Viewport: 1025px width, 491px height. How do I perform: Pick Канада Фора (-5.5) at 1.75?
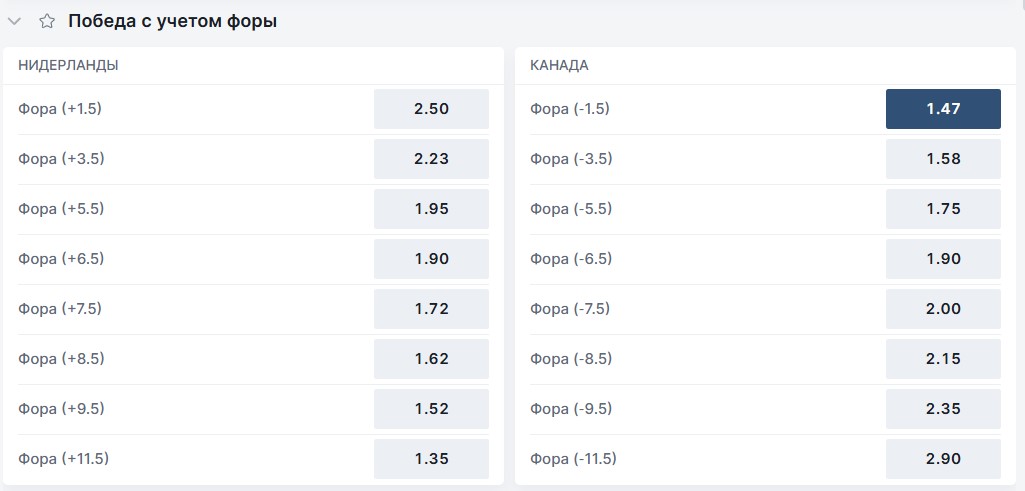coord(943,209)
